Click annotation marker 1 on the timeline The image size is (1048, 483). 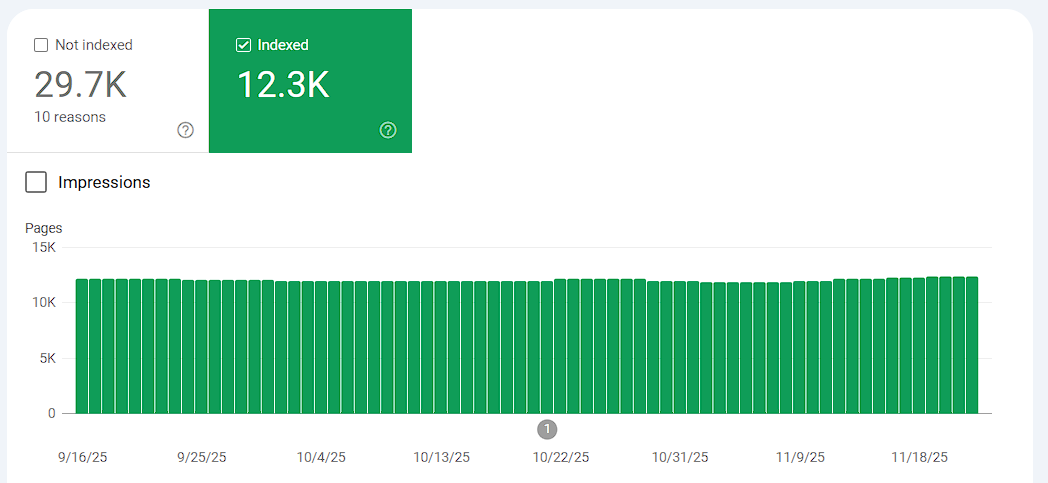point(547,429)
